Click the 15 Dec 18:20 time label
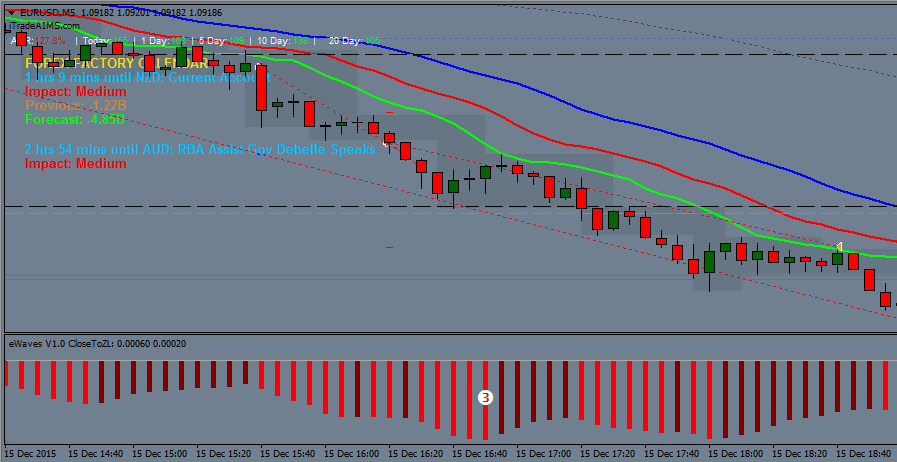897x462 pixels. pos(800,453)
